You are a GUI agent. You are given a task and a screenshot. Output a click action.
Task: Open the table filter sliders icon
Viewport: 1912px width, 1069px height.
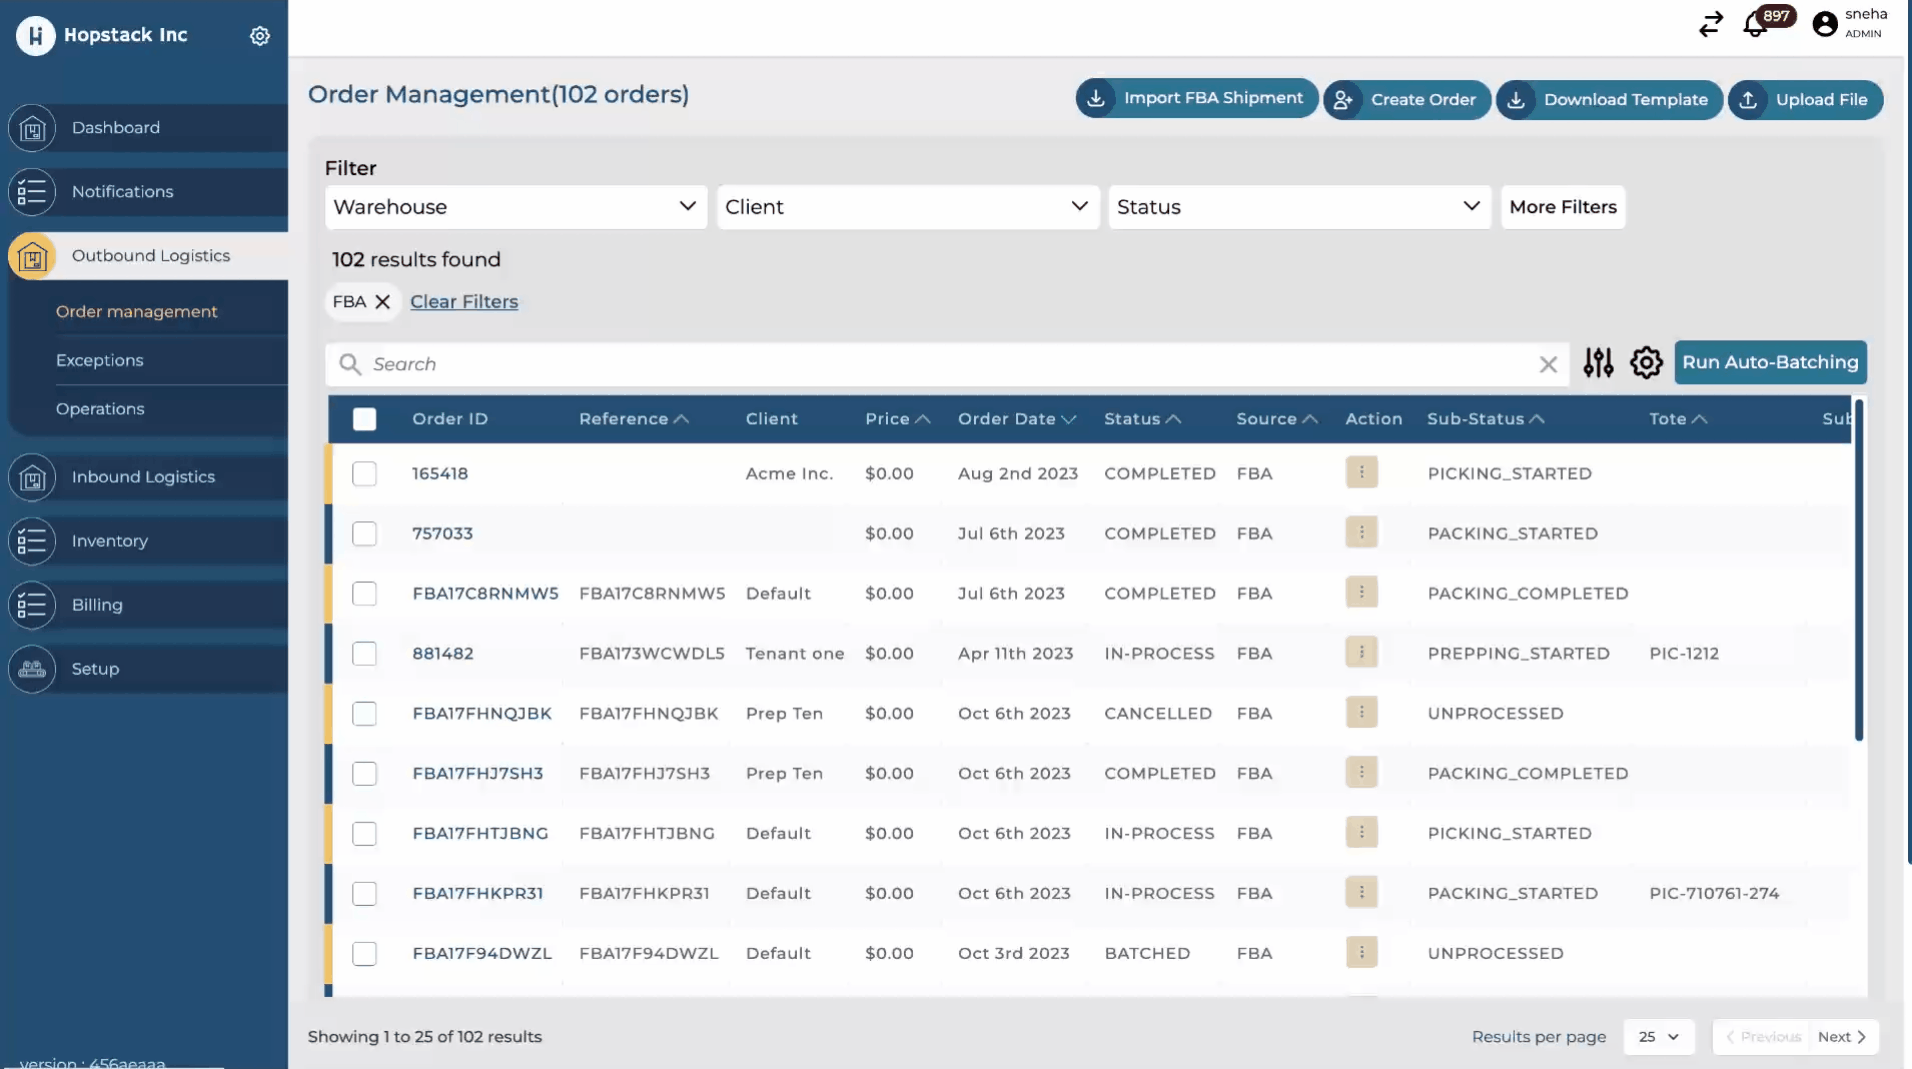coord(1598,363)
